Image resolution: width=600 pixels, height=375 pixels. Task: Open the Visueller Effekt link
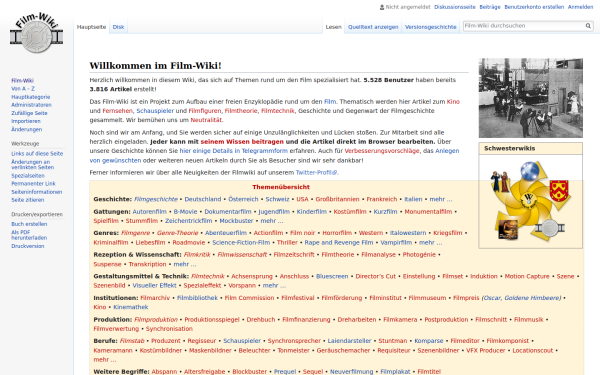154,285
